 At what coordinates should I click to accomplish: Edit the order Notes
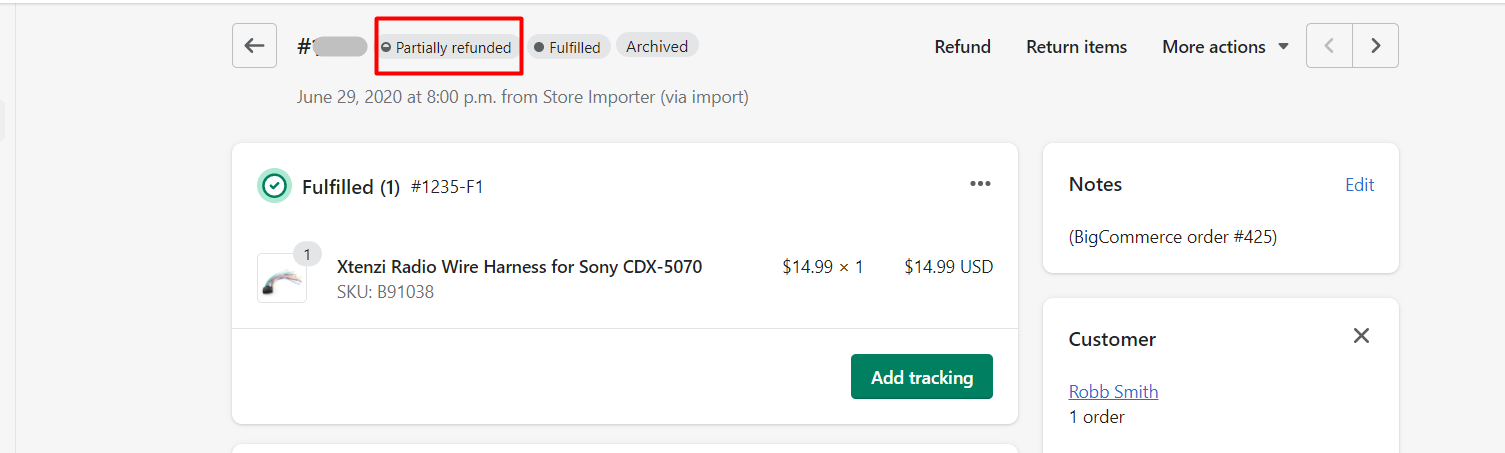(1359, 185)
